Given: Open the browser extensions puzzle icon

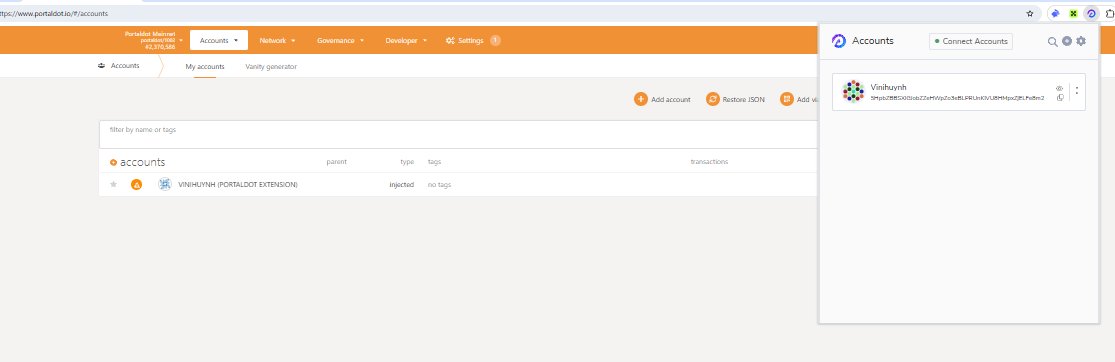Looking at the screenshot, I should point(1109,13).
